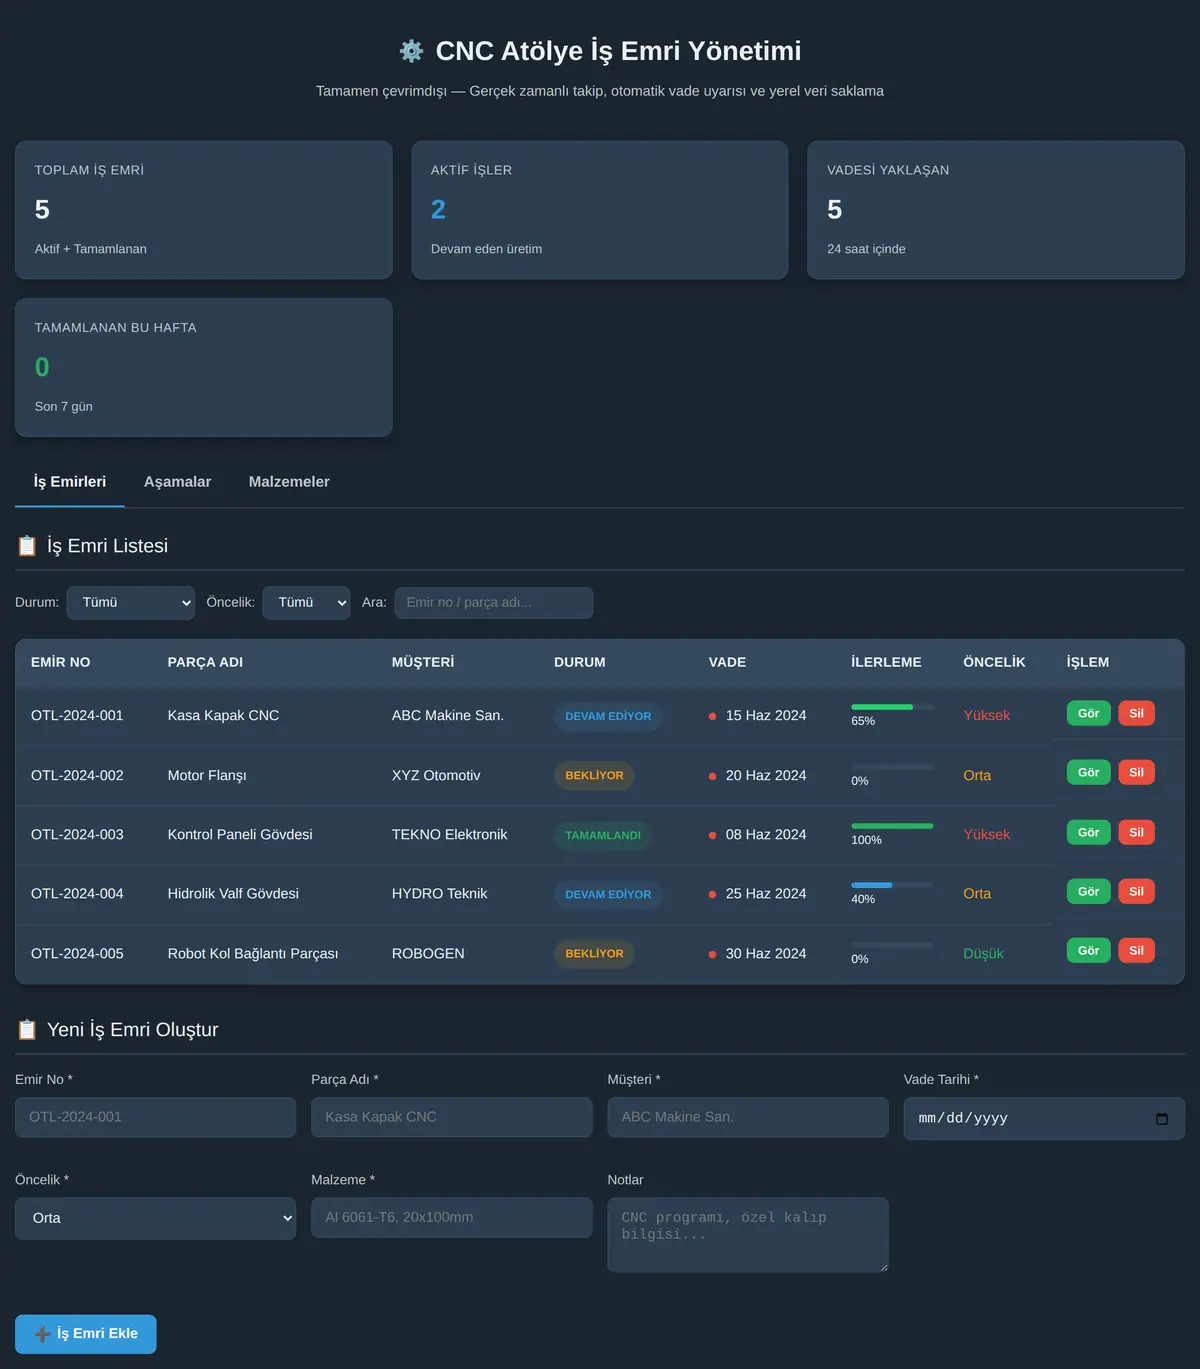Select the Vade Tarihi date field
Screen dimensions: 1200x1369
pos(1044,1118)
